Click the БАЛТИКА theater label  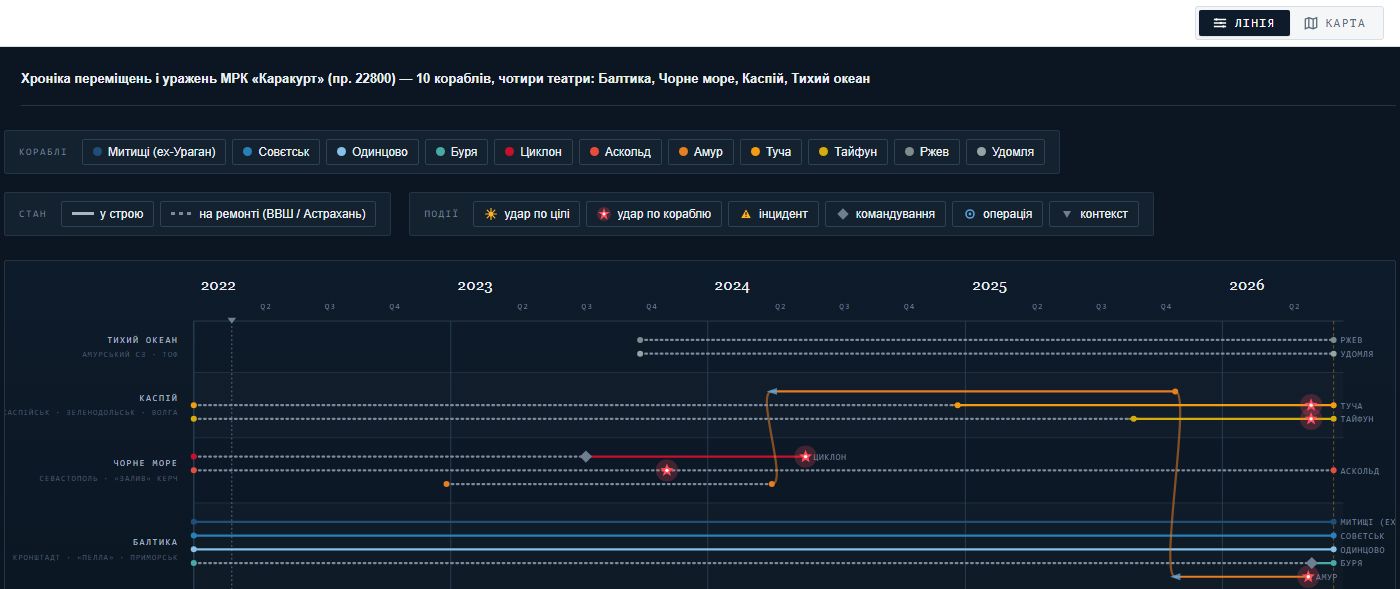coord(155,542)
